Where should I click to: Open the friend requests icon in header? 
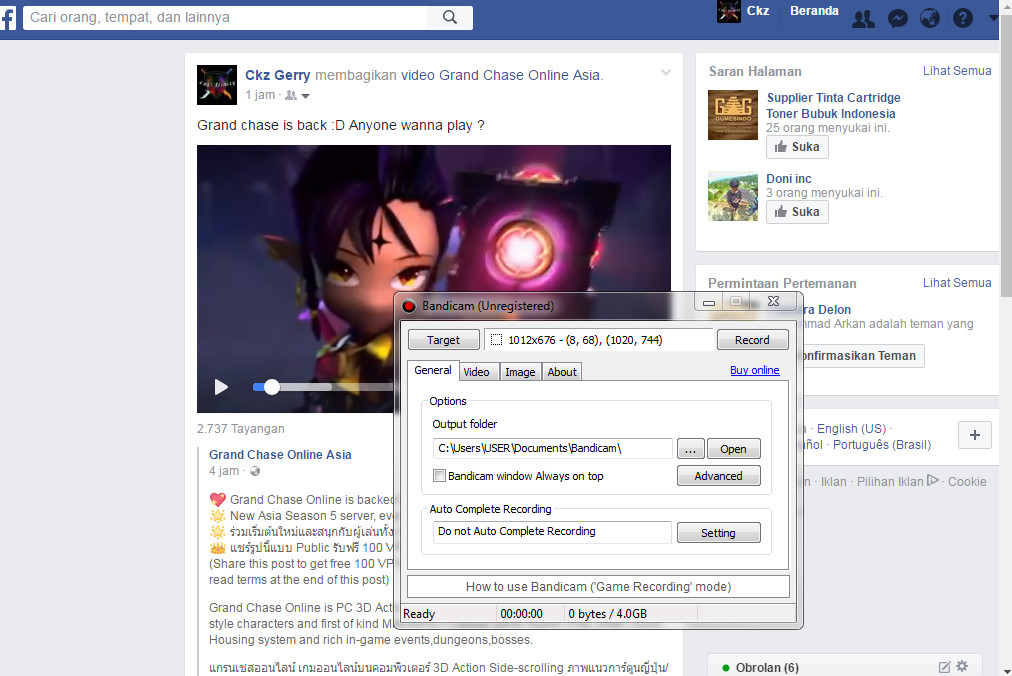863,19
